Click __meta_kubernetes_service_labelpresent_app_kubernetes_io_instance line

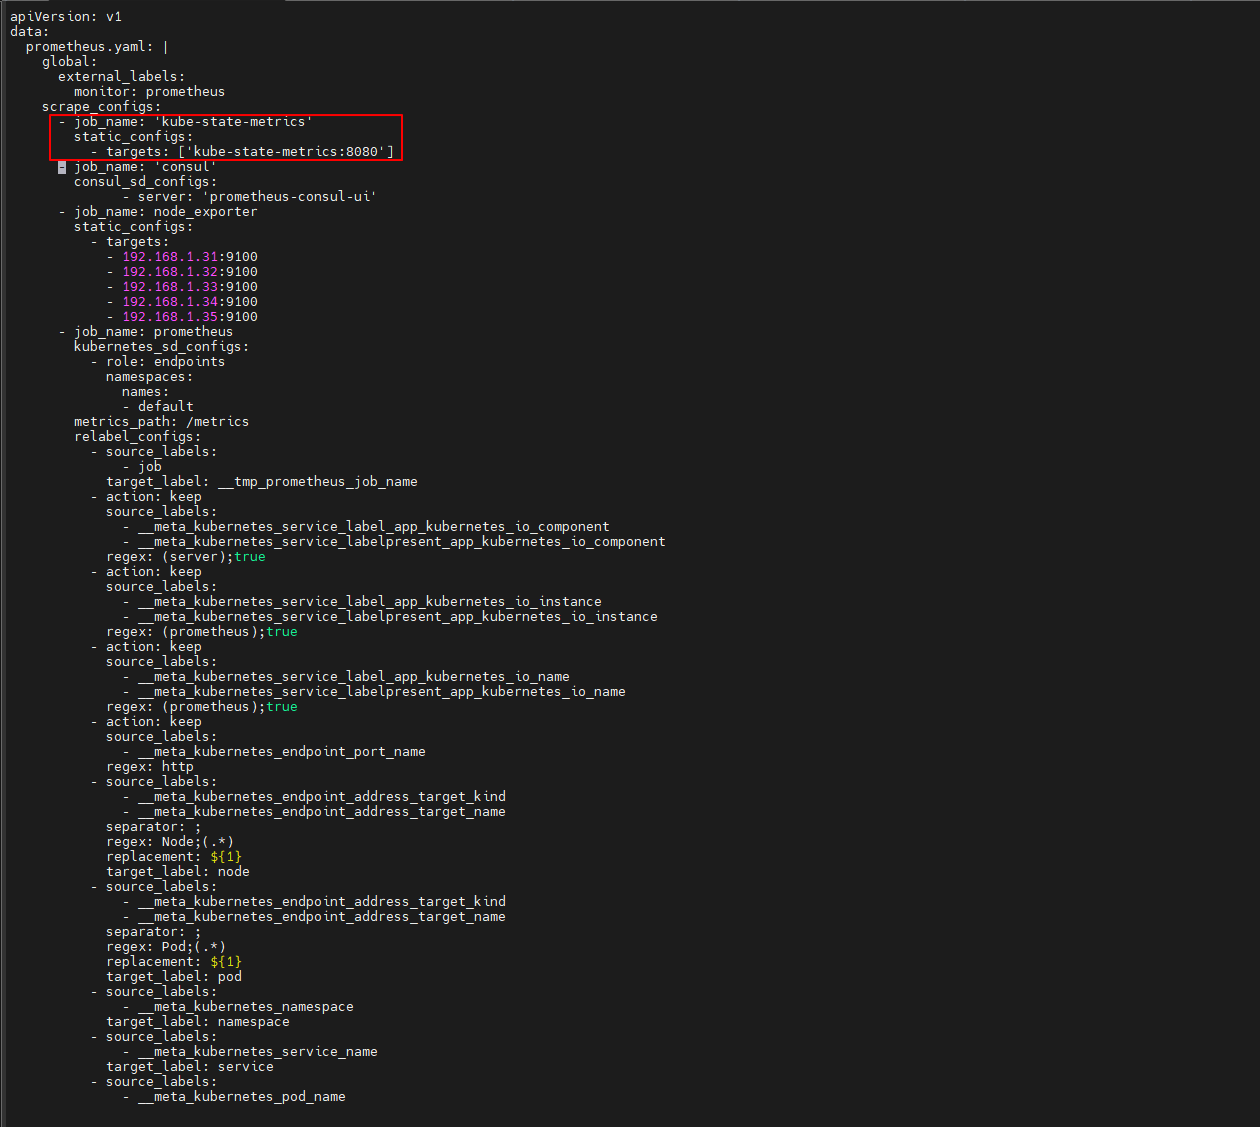[390, 617]
